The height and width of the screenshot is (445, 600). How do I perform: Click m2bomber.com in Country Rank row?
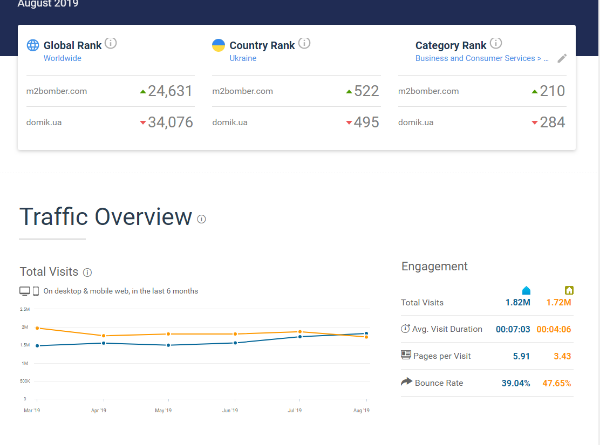tap(243, 91)
